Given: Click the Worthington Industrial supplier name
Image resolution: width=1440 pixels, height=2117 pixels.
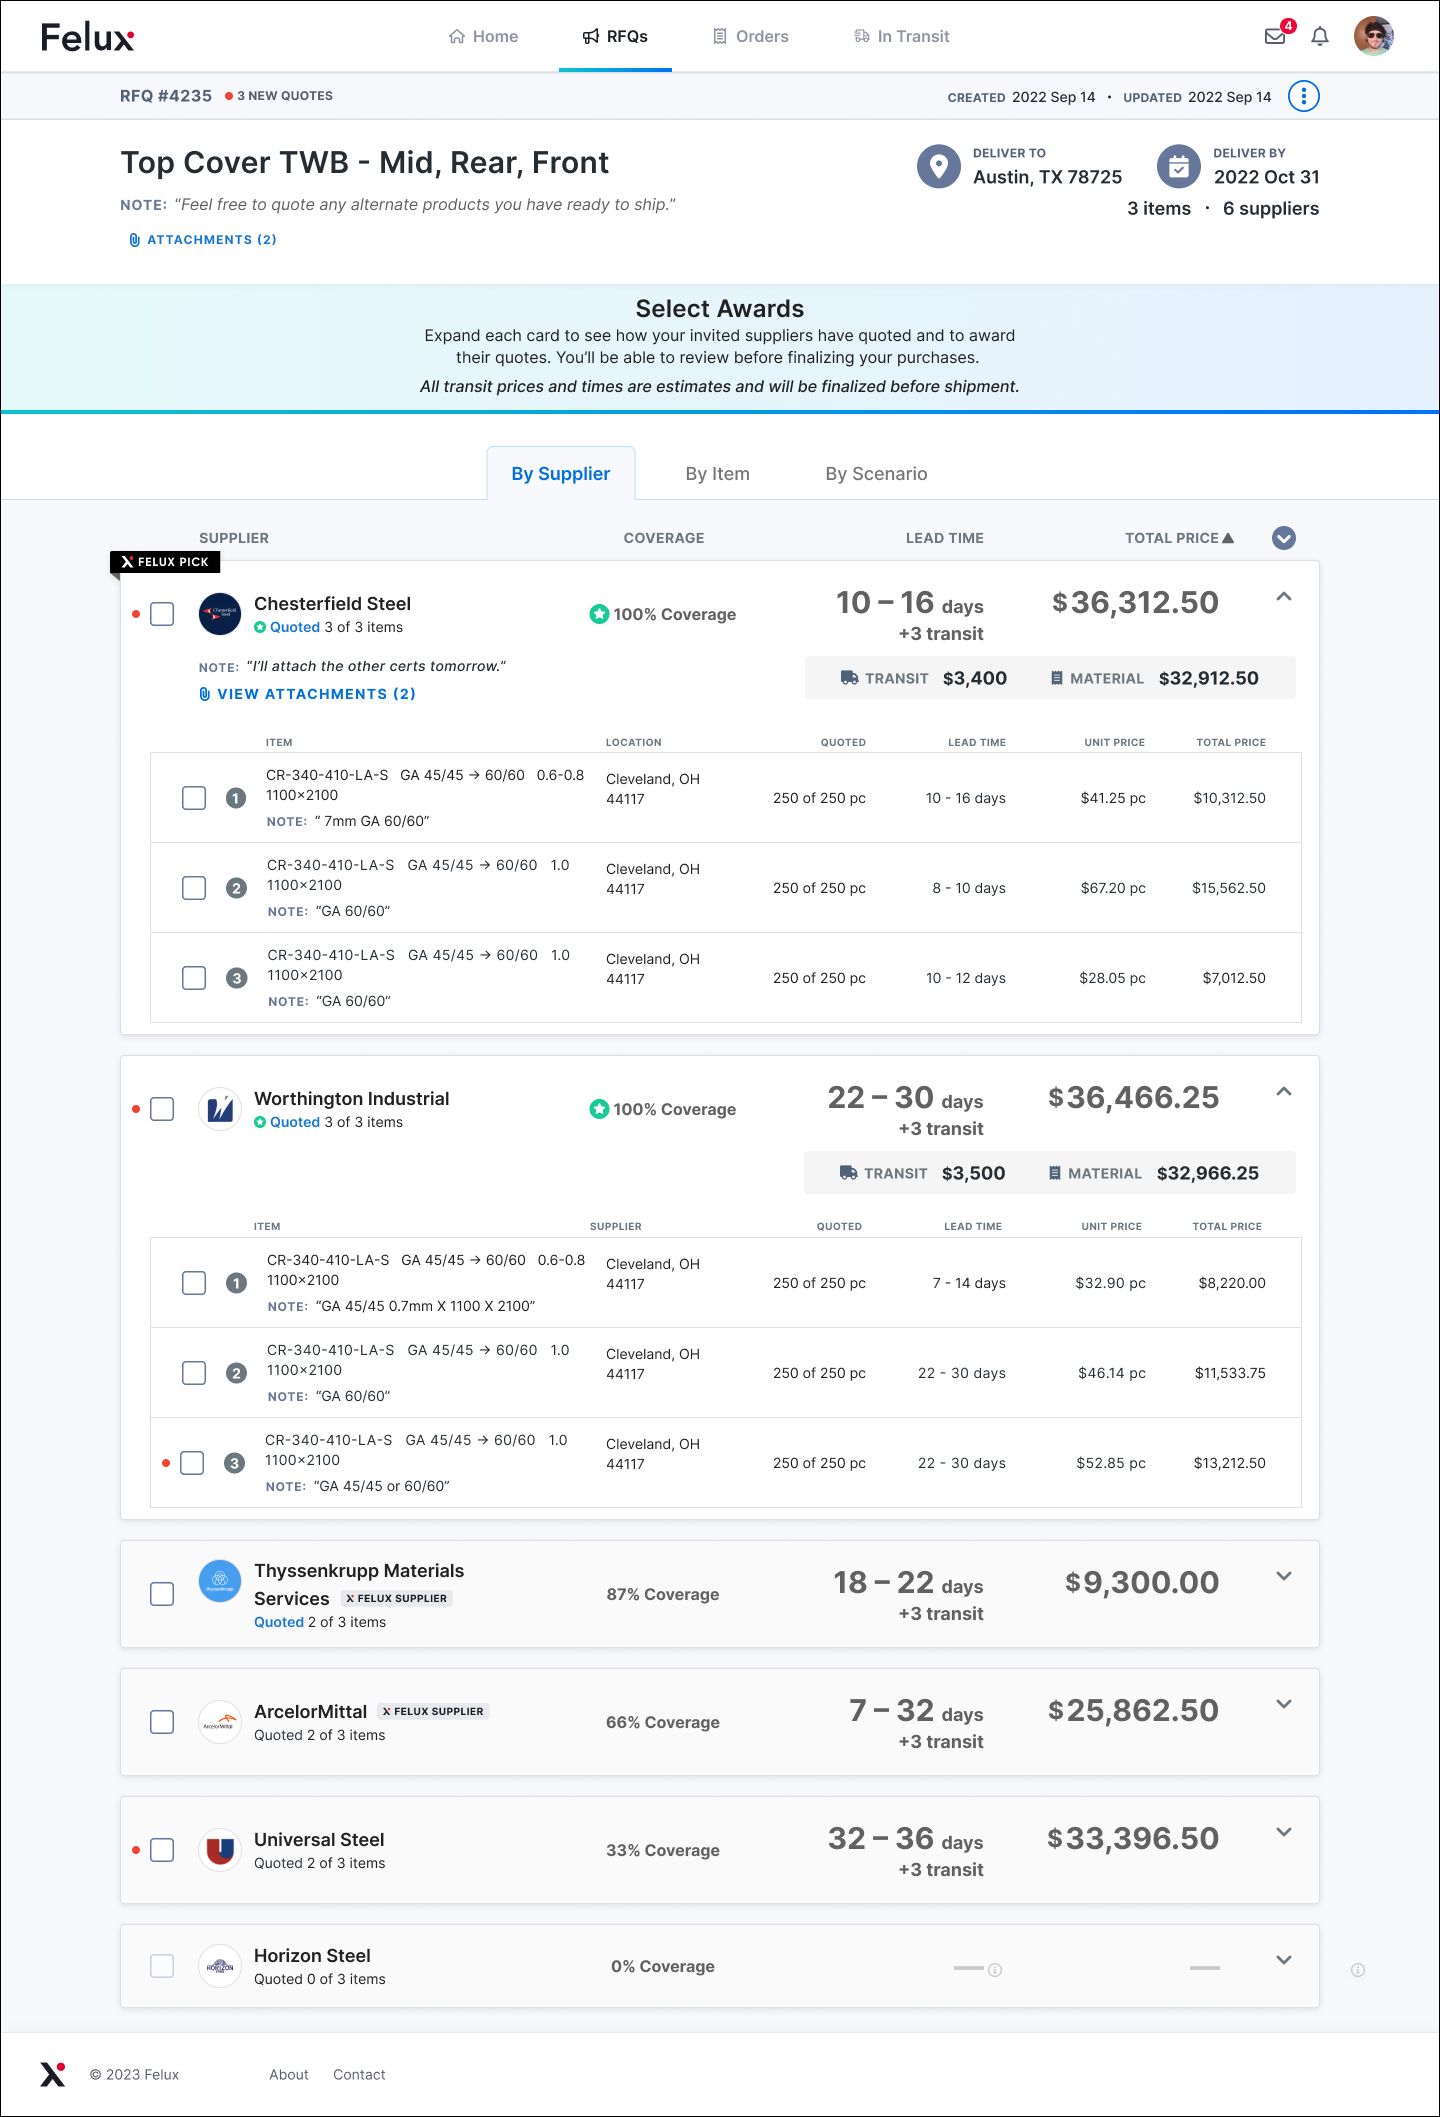Looking at the screenshot, I should coord(352,1099).
